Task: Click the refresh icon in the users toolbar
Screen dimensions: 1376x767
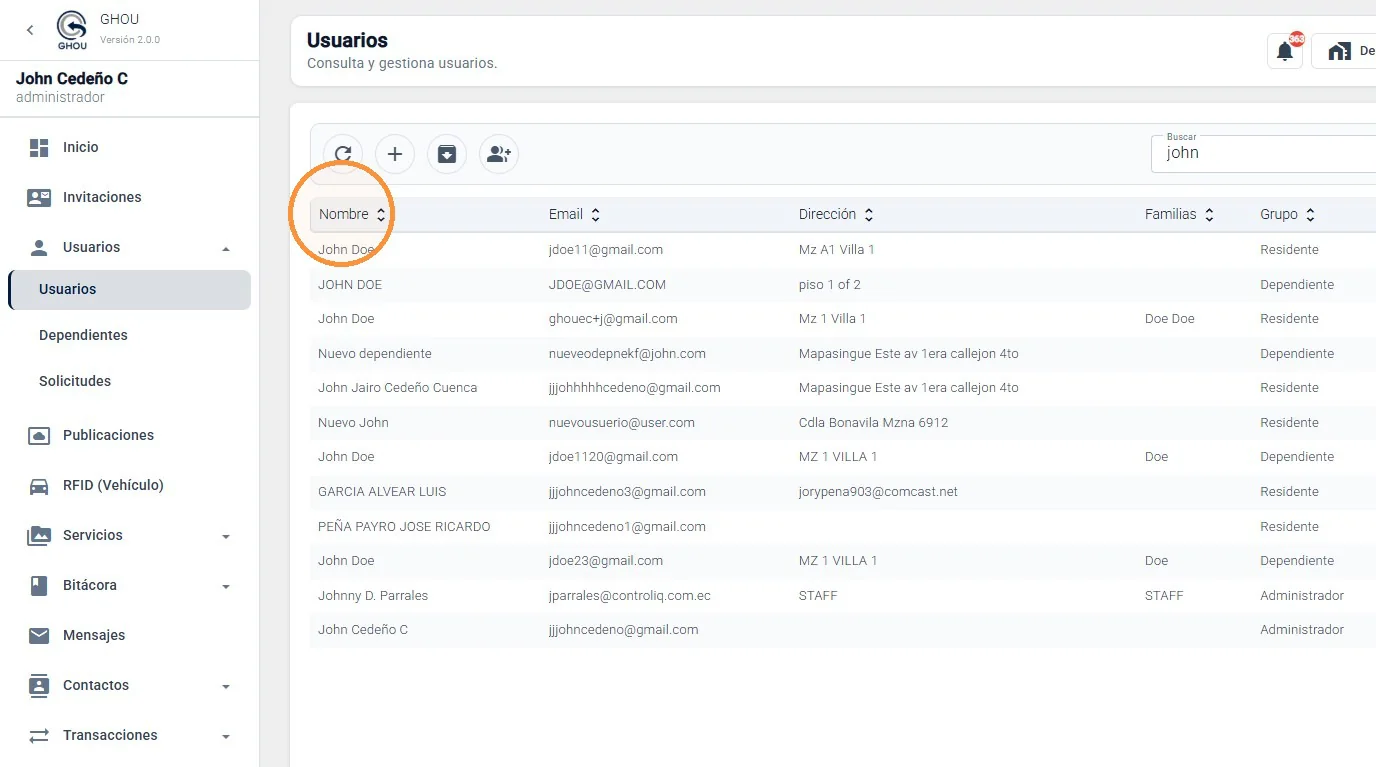Action: tap(343, 154)
